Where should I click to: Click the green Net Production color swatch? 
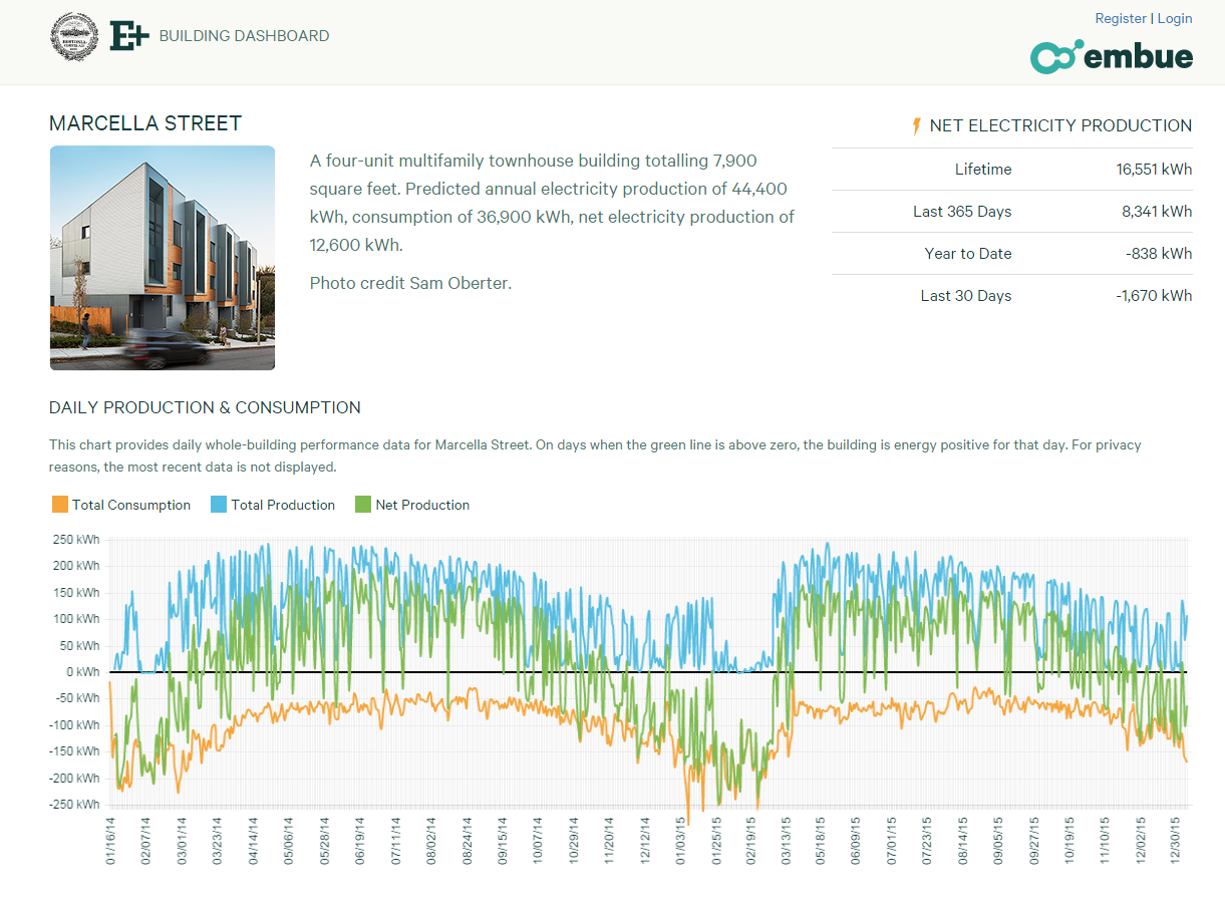coord(363,505)
